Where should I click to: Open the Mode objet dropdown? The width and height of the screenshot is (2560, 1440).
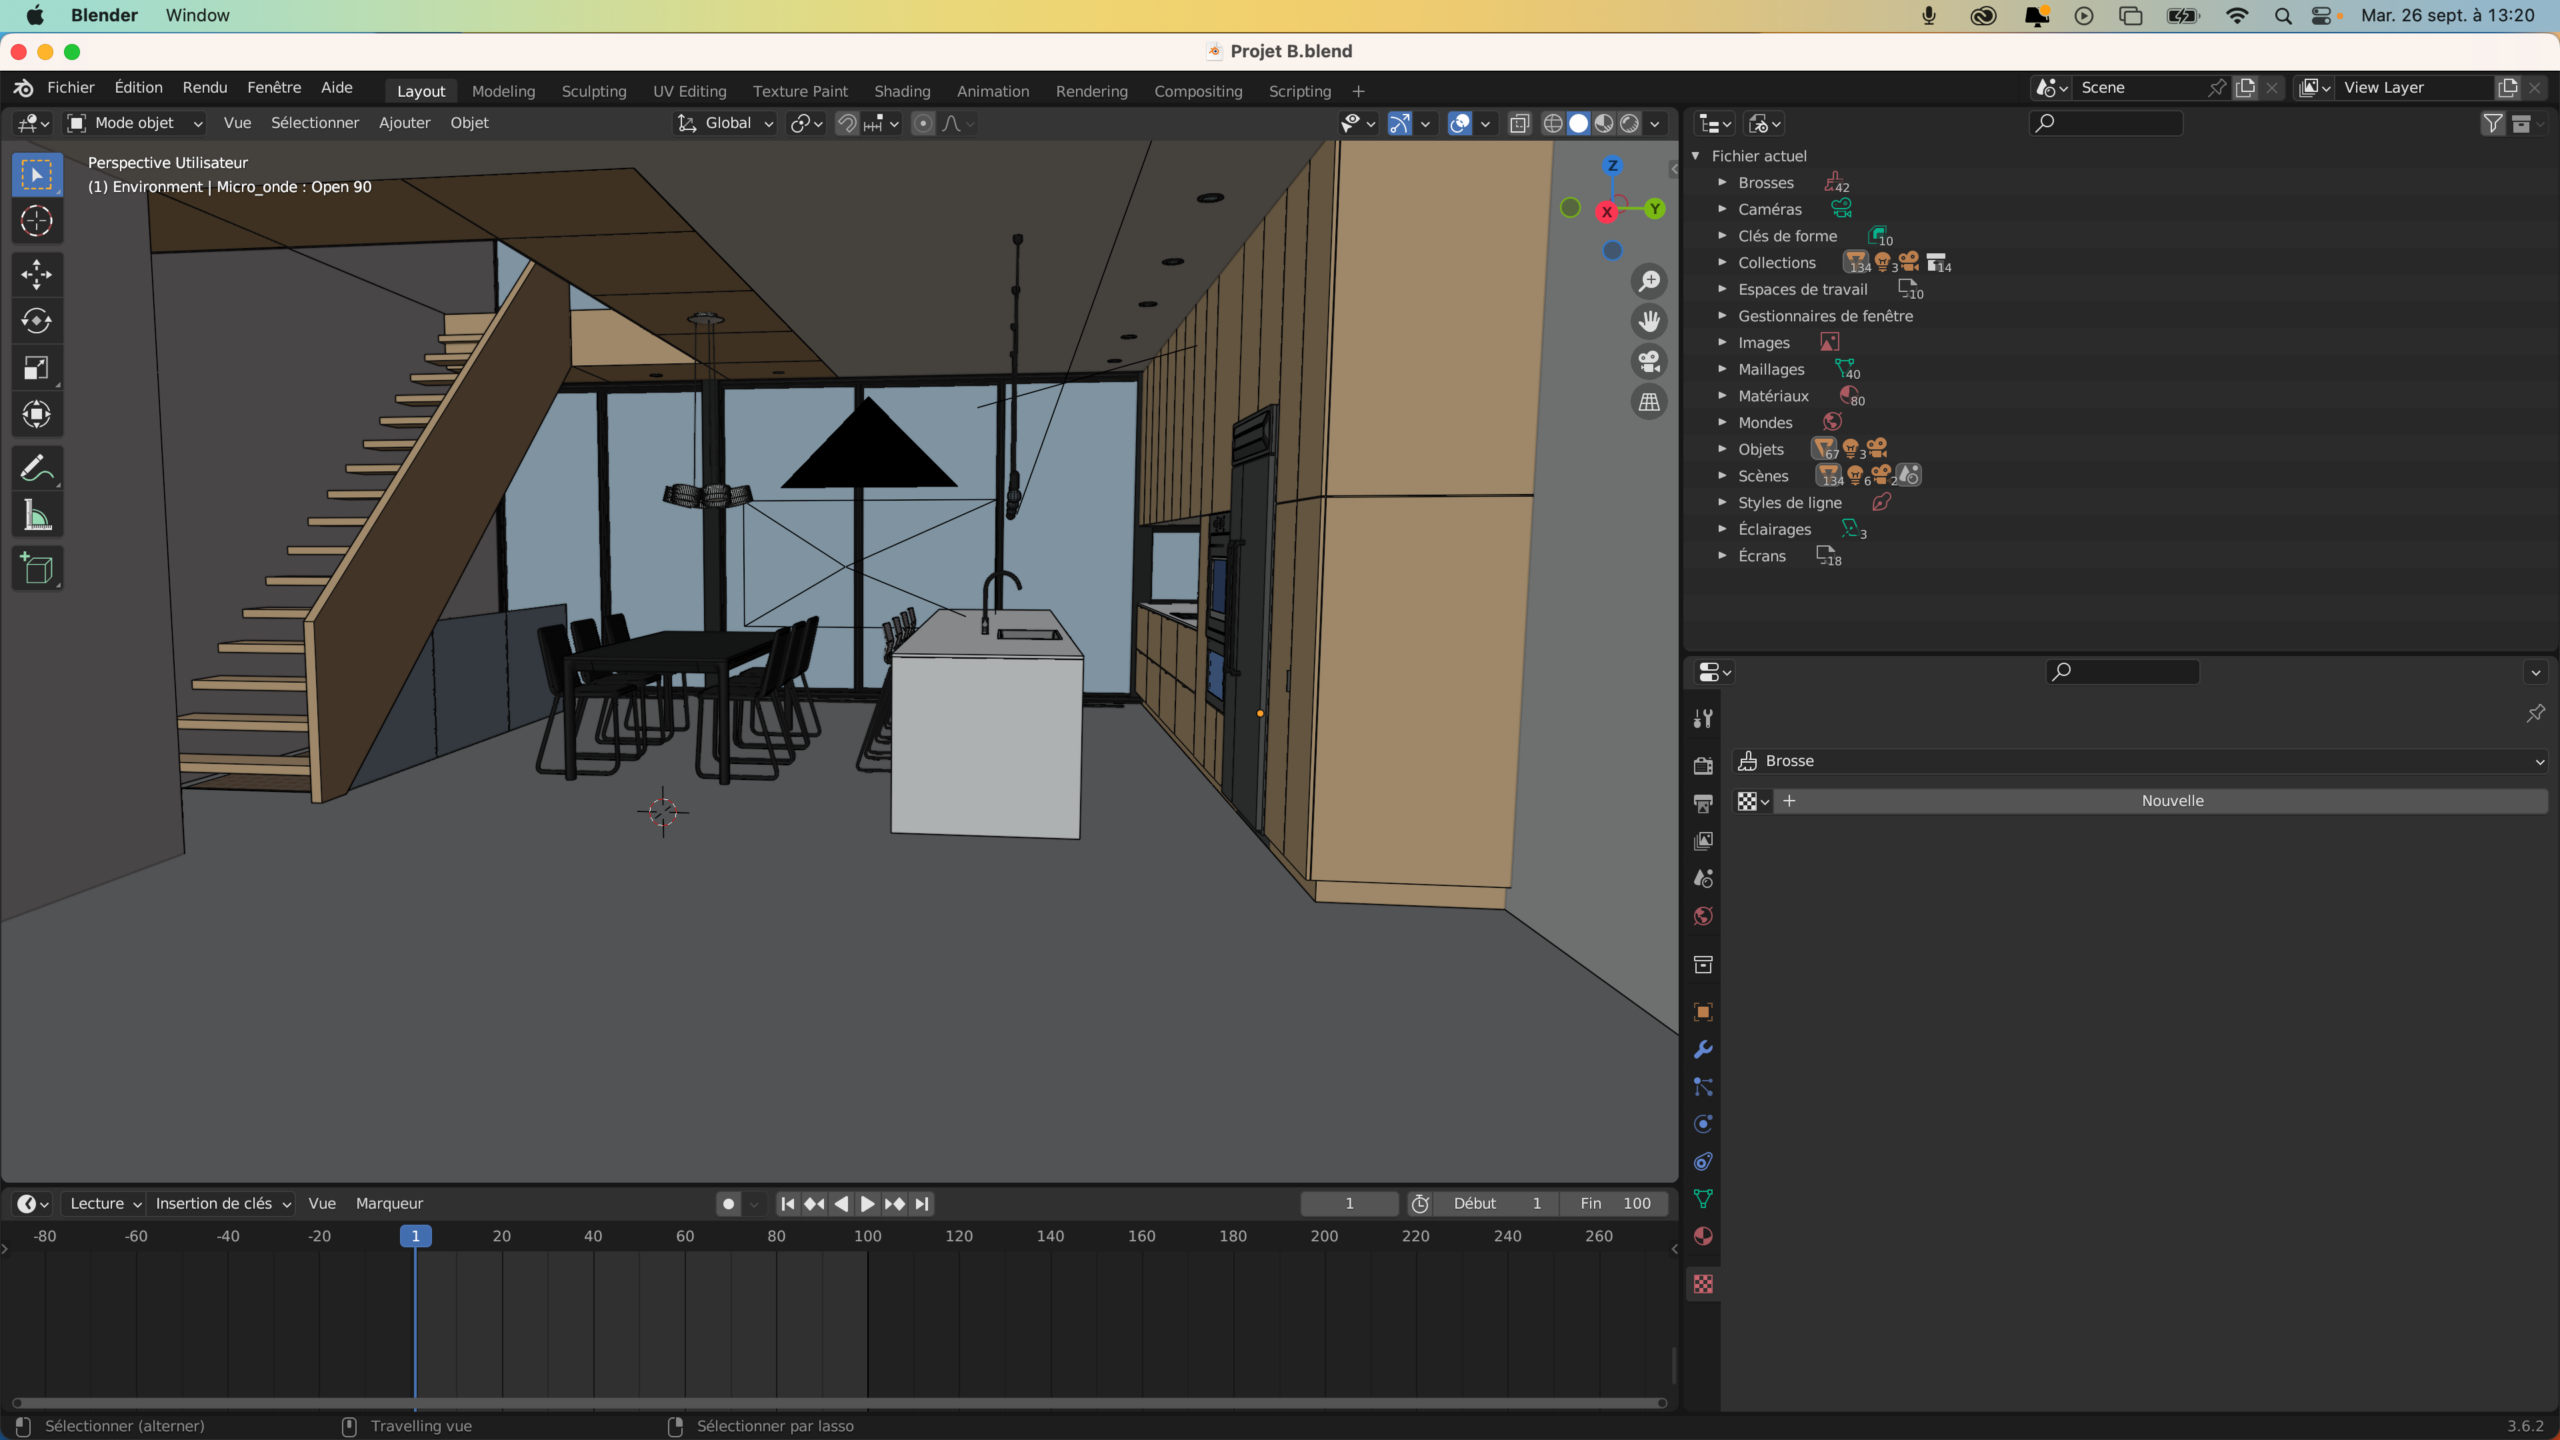[x=135, y=123]
